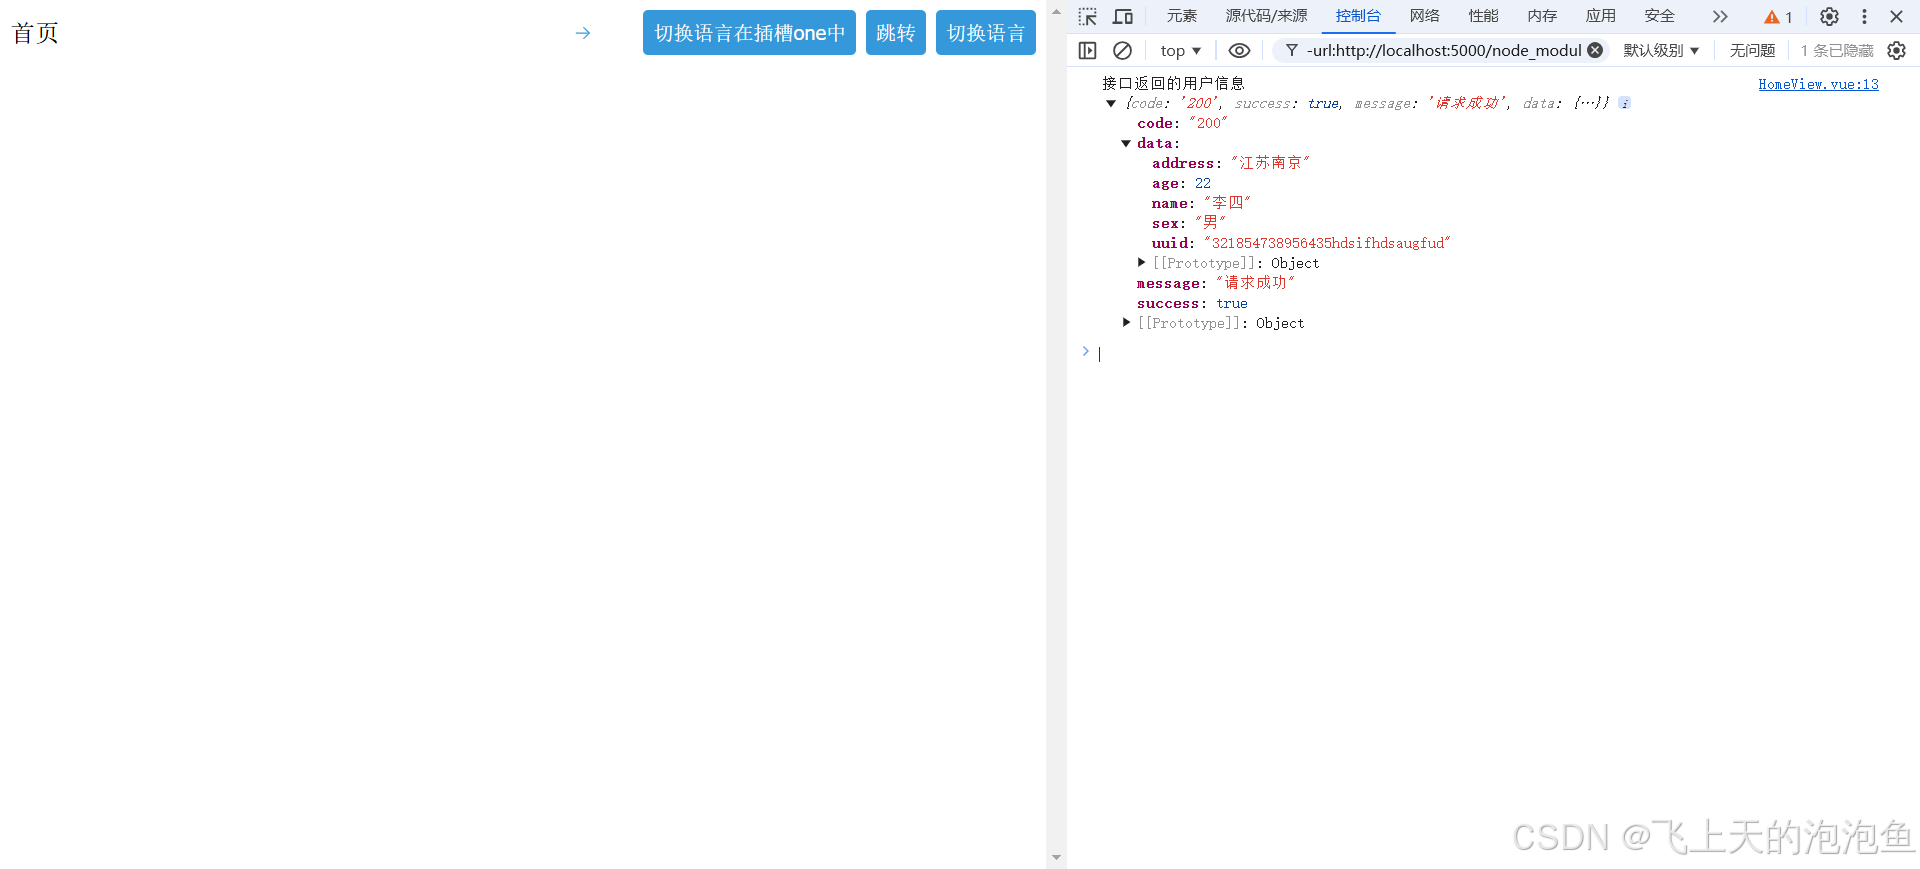1920x869 pixels.
Task: Open the top context dropdown
Action: point(1180,50)
